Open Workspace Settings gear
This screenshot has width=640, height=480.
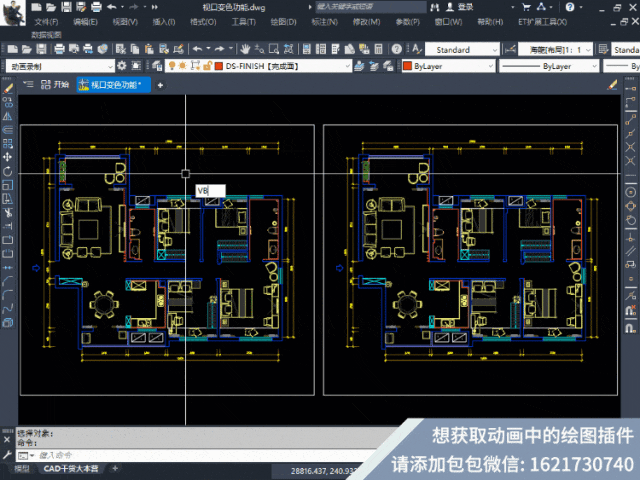point(122,66)
